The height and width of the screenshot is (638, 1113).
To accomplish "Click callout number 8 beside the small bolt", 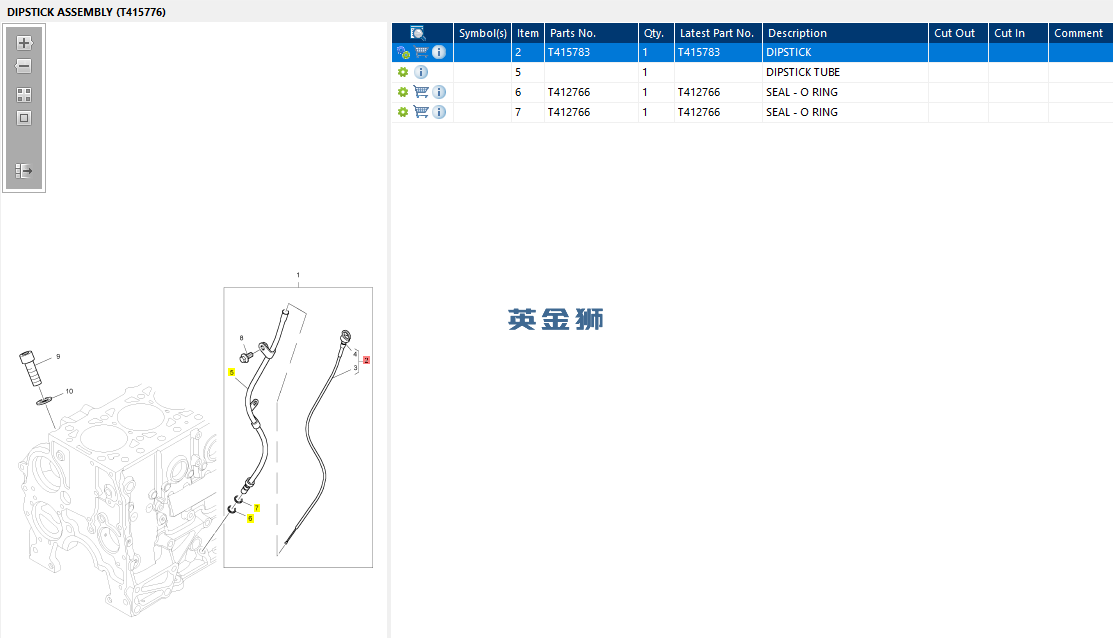I will 241,339.
